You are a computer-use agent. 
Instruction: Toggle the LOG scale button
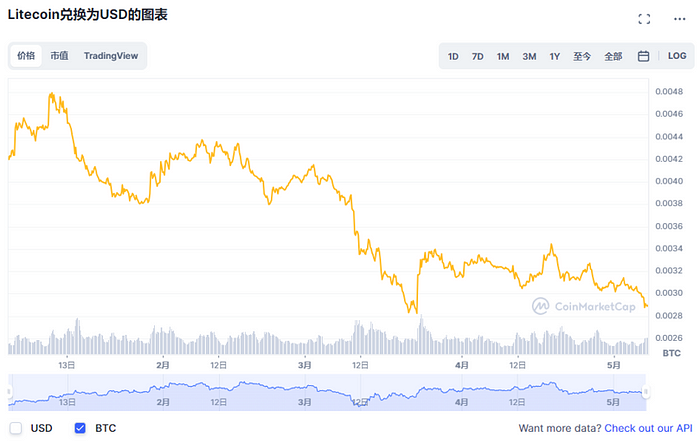tap(677, 56)
